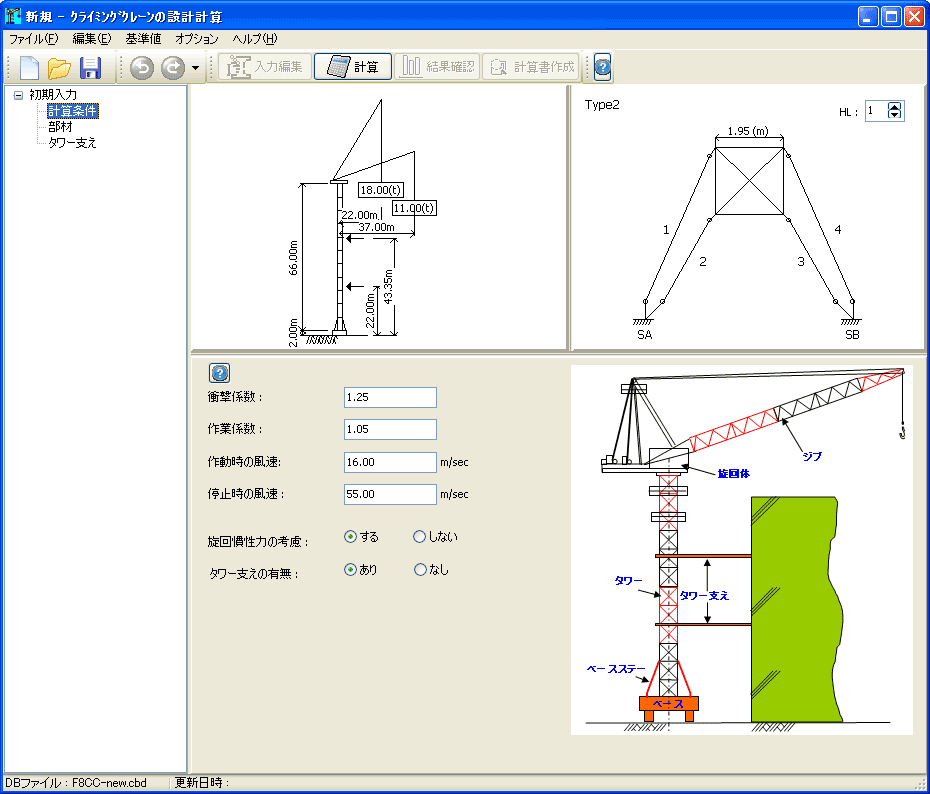The height and width of the screenshot is (794, 930).
Task: Click the 停止時の風速 input field
Action: tap(390, 494)
